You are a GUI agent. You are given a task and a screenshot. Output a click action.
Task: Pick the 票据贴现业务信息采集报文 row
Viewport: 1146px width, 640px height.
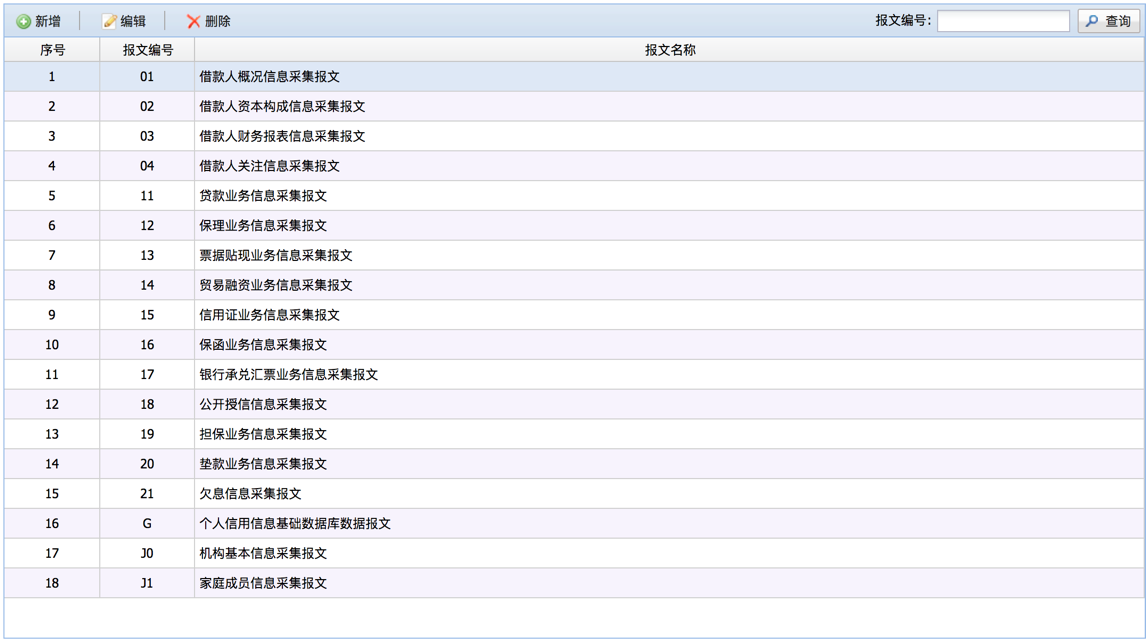(276, 256)
